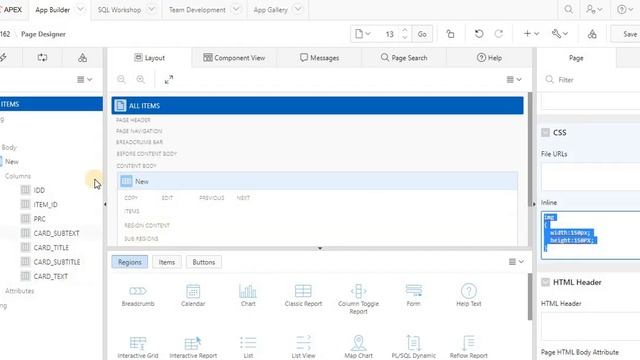Switch to Page Shared Components tree tab

click(x=82, y=58)
